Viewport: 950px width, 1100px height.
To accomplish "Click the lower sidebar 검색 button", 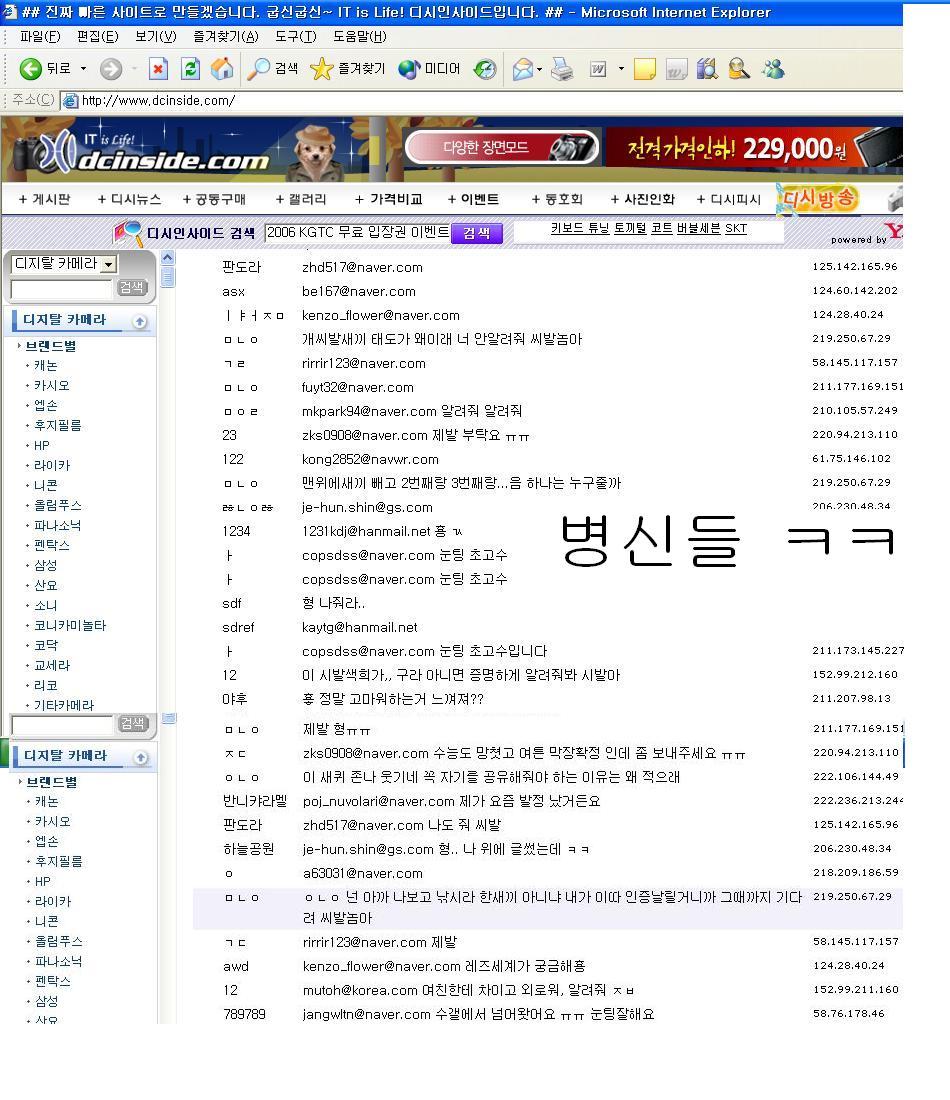I will pos(133,723).
